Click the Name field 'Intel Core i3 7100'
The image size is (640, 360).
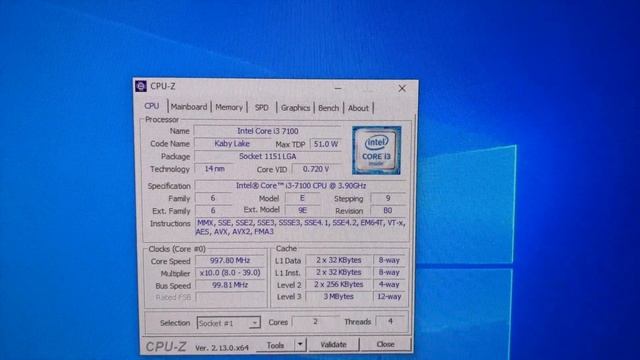click(268, 131)
